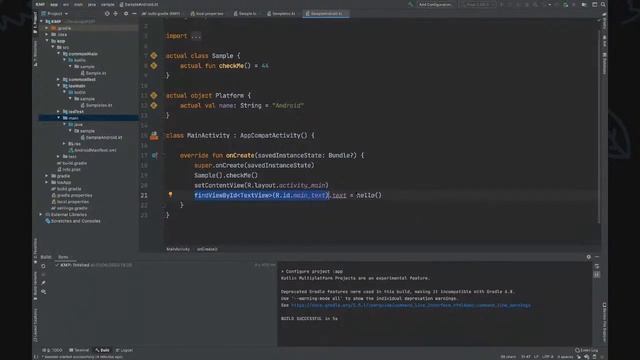Switch to build.gradle (KMP) editor tab

(x=162, y=13)
